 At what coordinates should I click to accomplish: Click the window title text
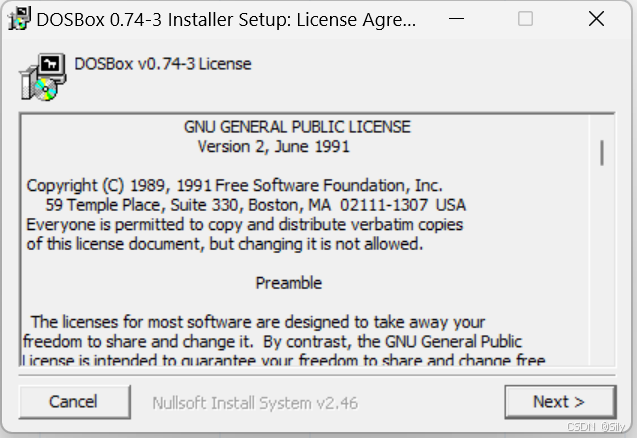[x=226, y=20]
